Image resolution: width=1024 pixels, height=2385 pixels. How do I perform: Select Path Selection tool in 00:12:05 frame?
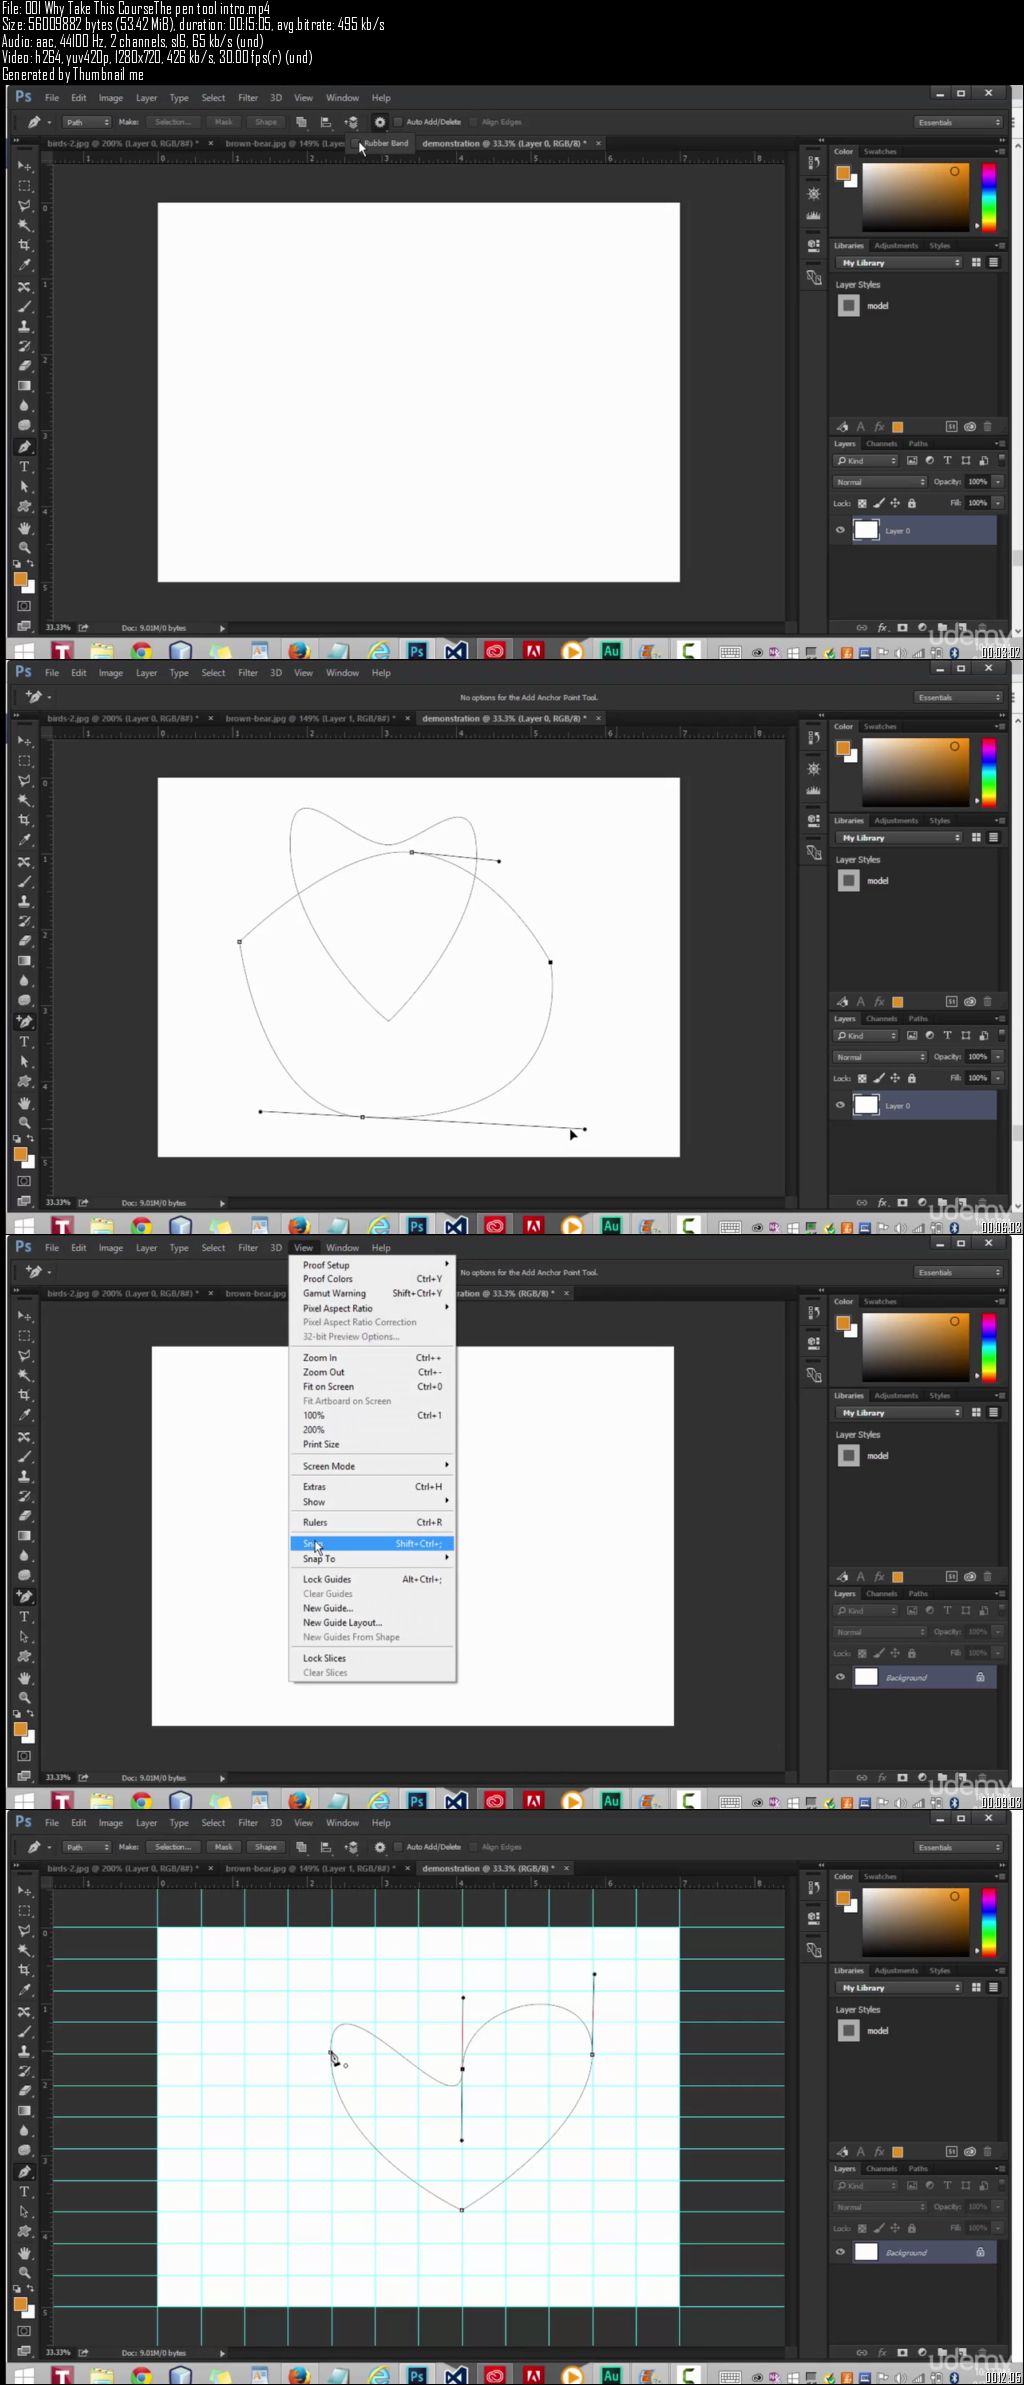tap(25, 2212)
